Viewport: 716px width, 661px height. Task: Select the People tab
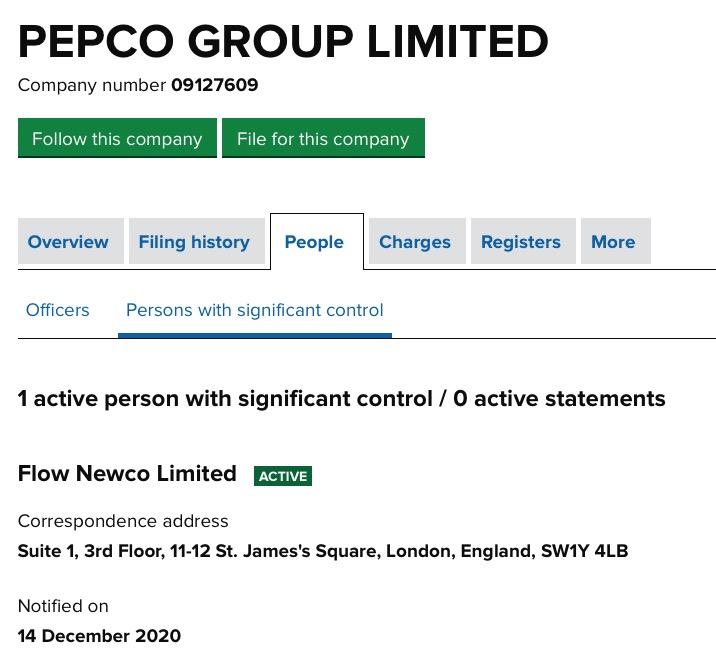(x=314, y=242)
